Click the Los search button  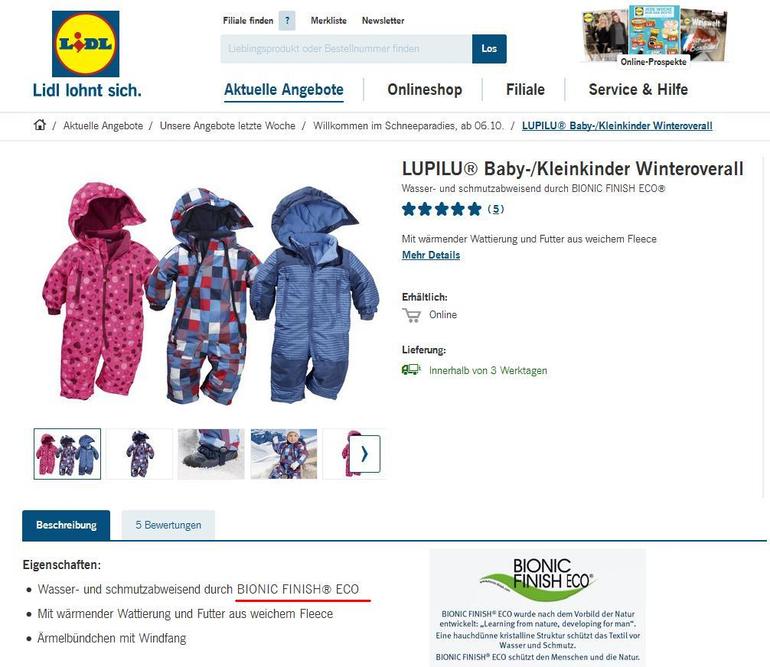pyautogui.click(x=489, y=49)
